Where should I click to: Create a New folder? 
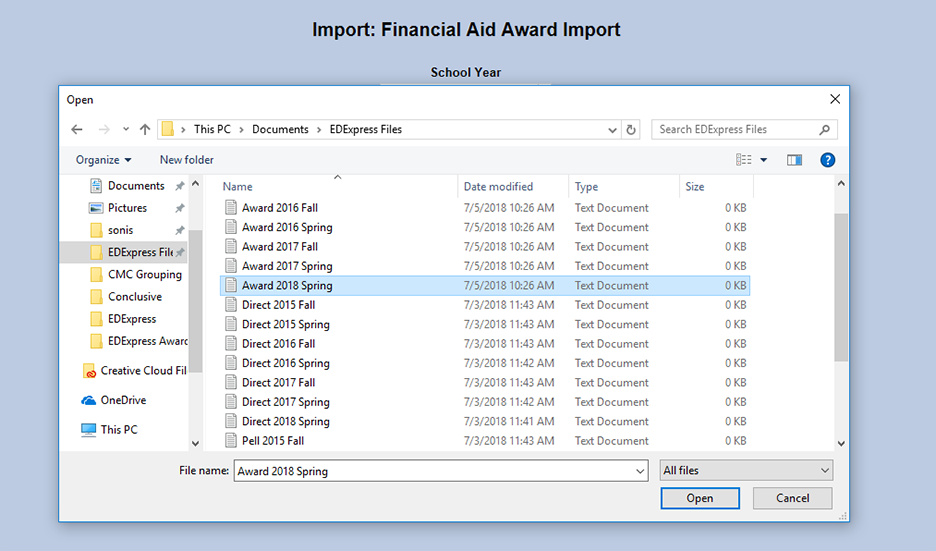pos(186,160)
